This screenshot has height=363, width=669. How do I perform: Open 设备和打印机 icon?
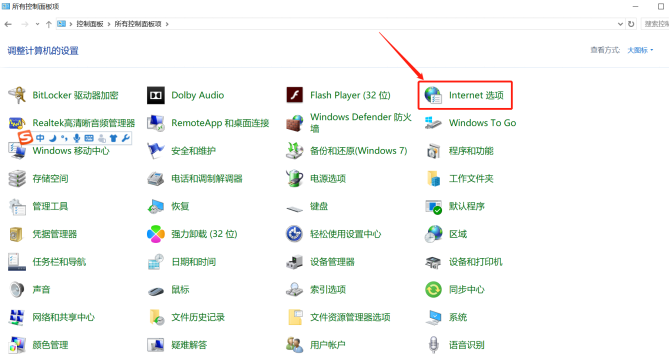point(433,262)
